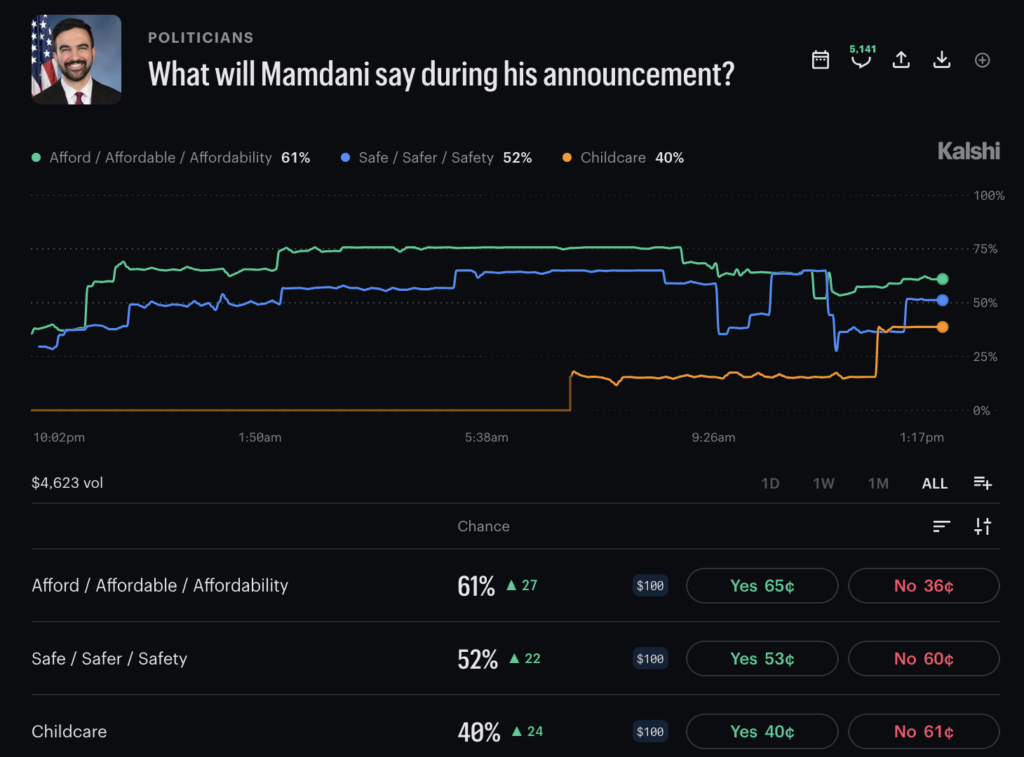Select the 1D time range
Screen dimensions: 1024x757
pyautogui.click(x=770, y=483)
